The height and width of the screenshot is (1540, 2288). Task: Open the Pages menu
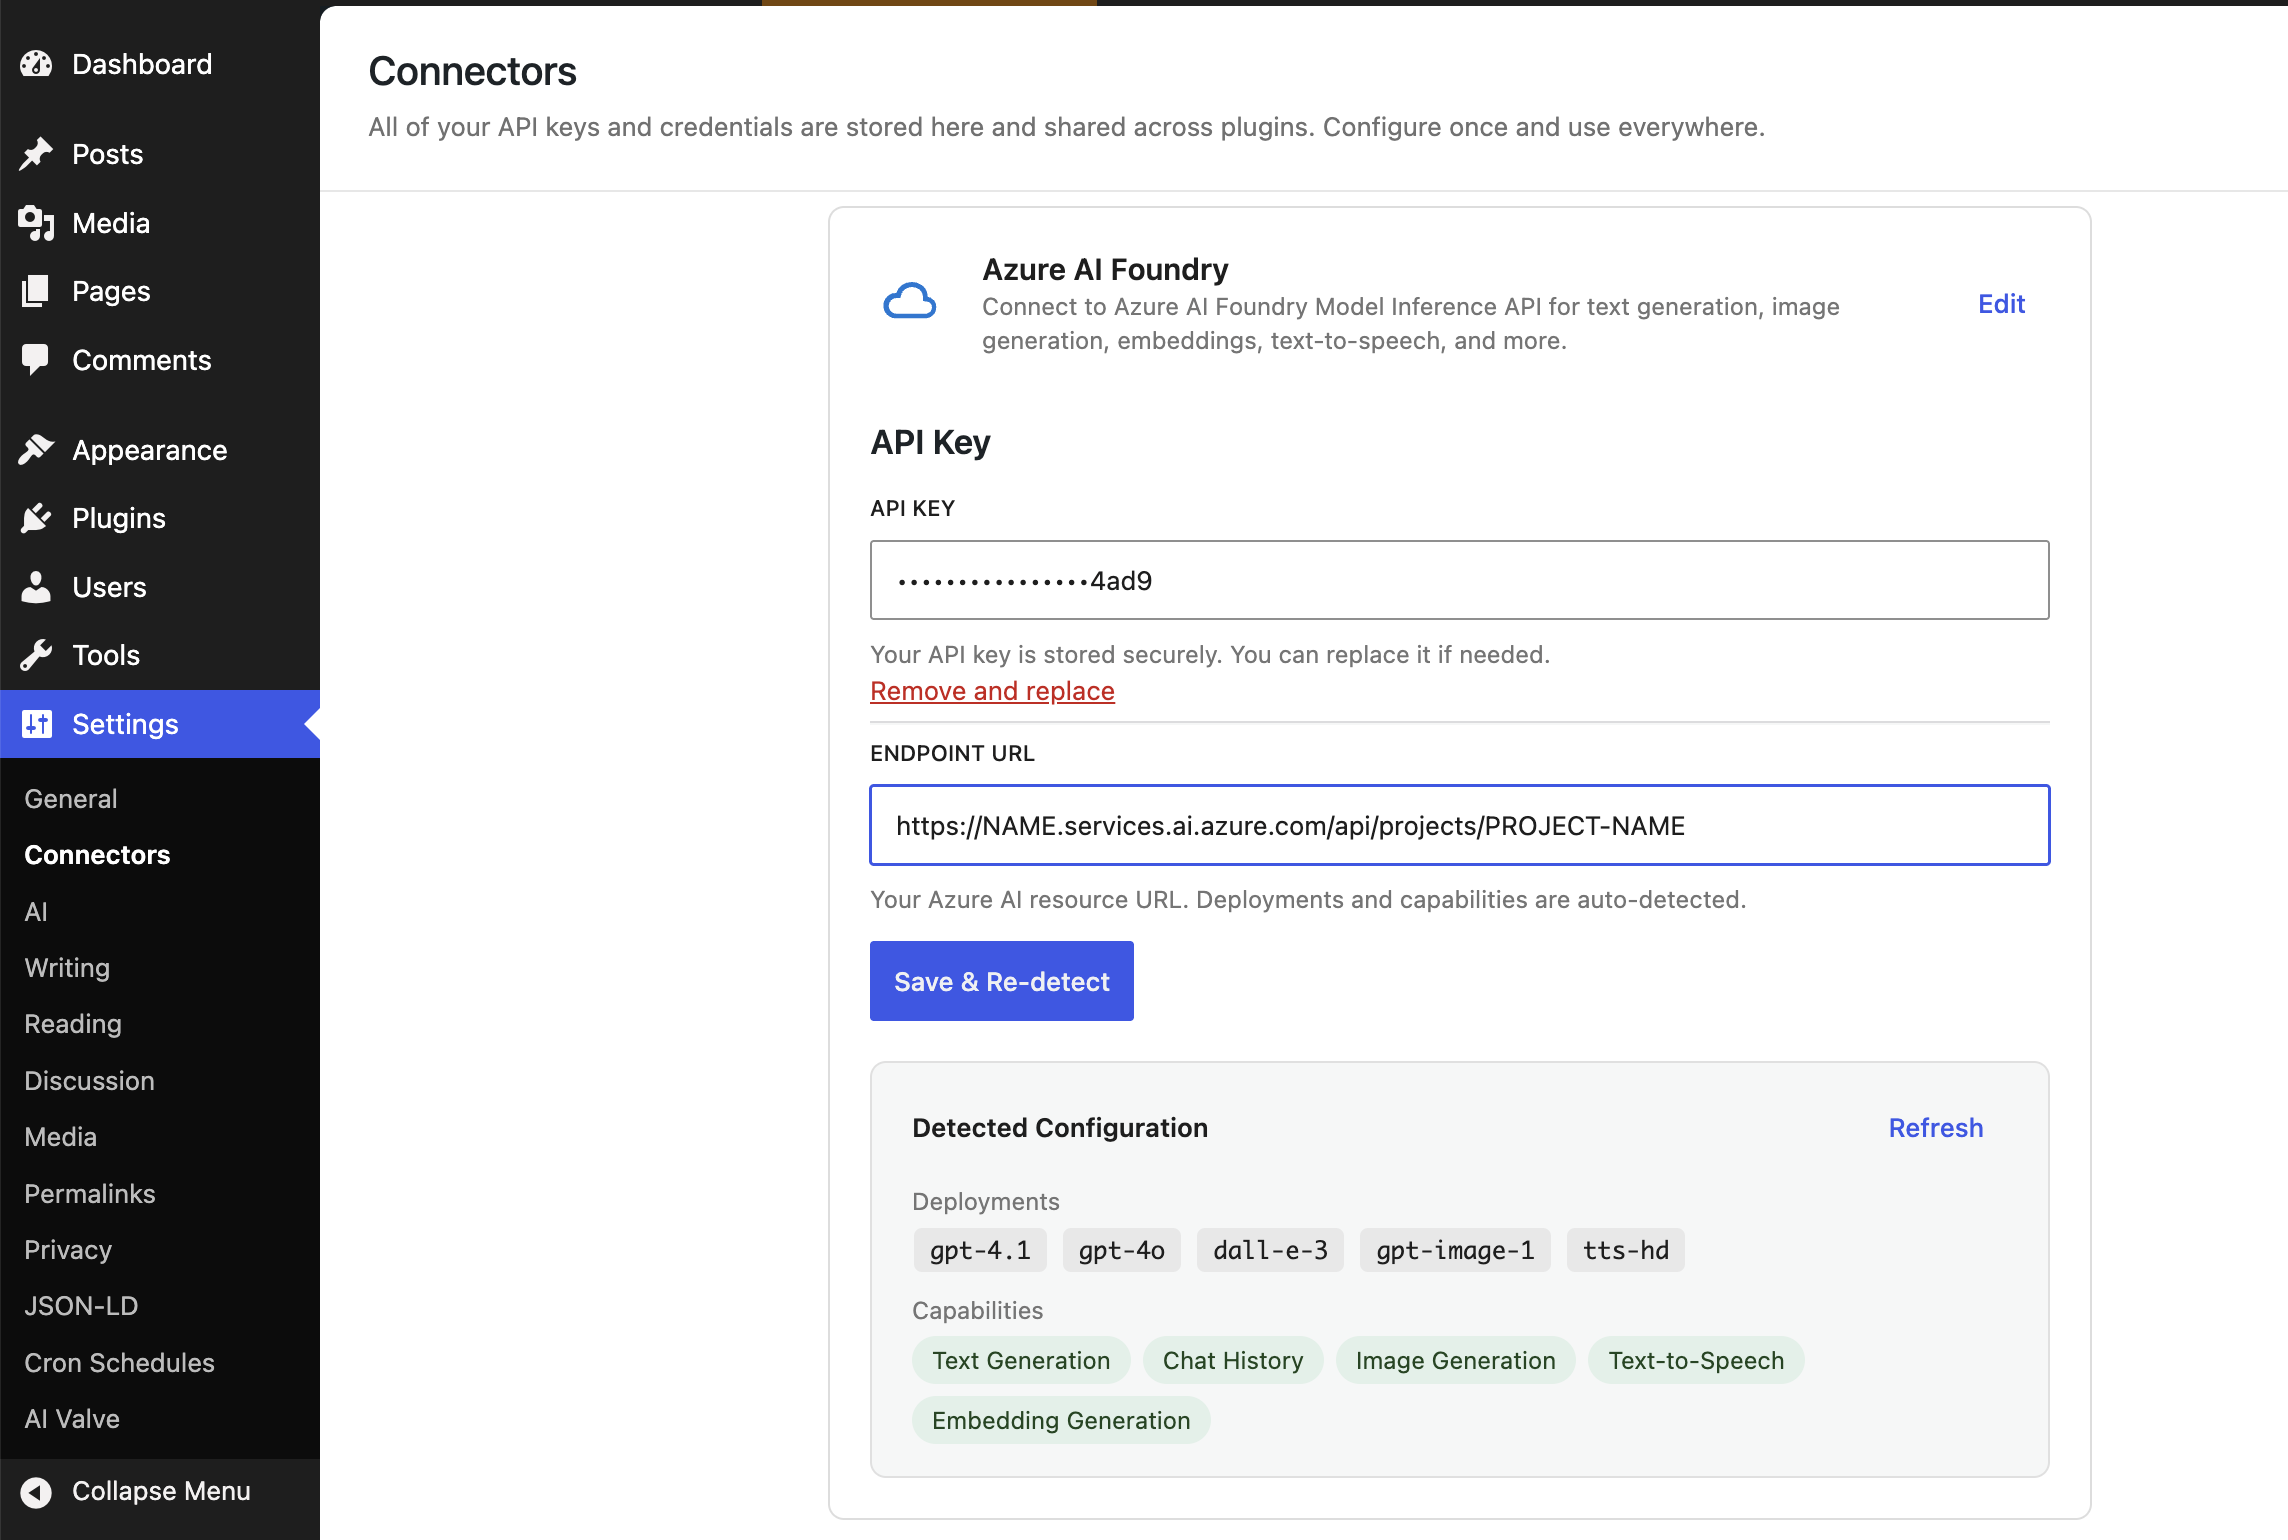point(160,291)
